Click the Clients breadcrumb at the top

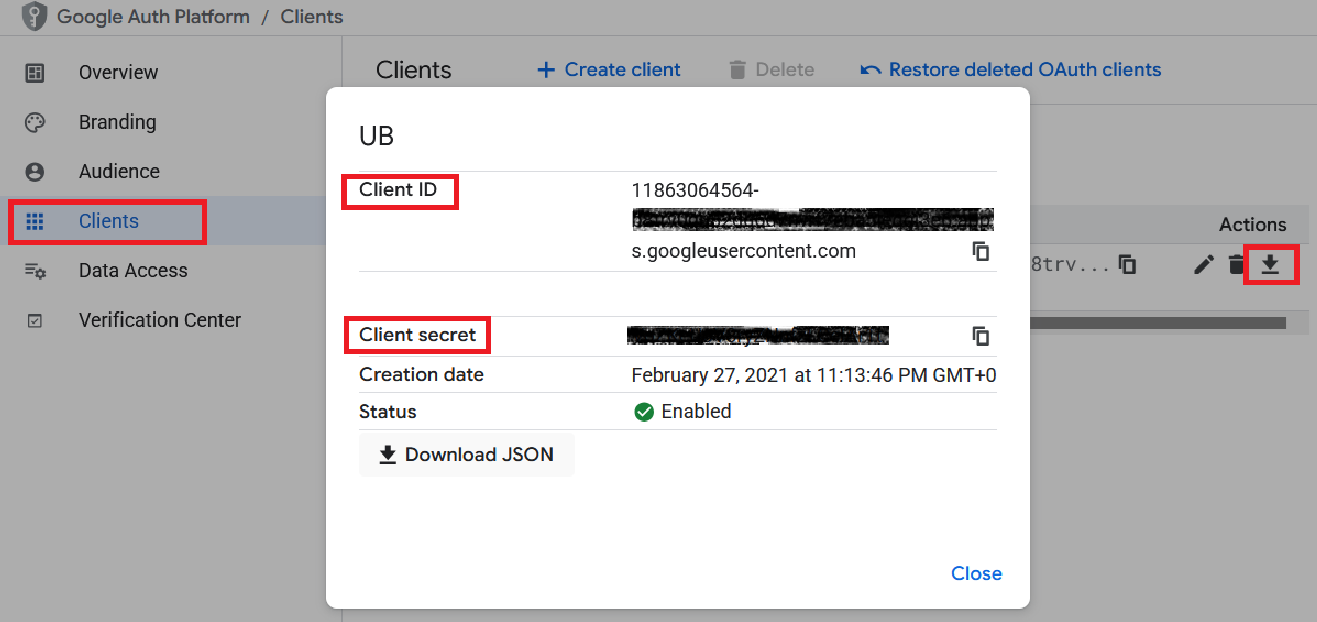tap(311, 16)
